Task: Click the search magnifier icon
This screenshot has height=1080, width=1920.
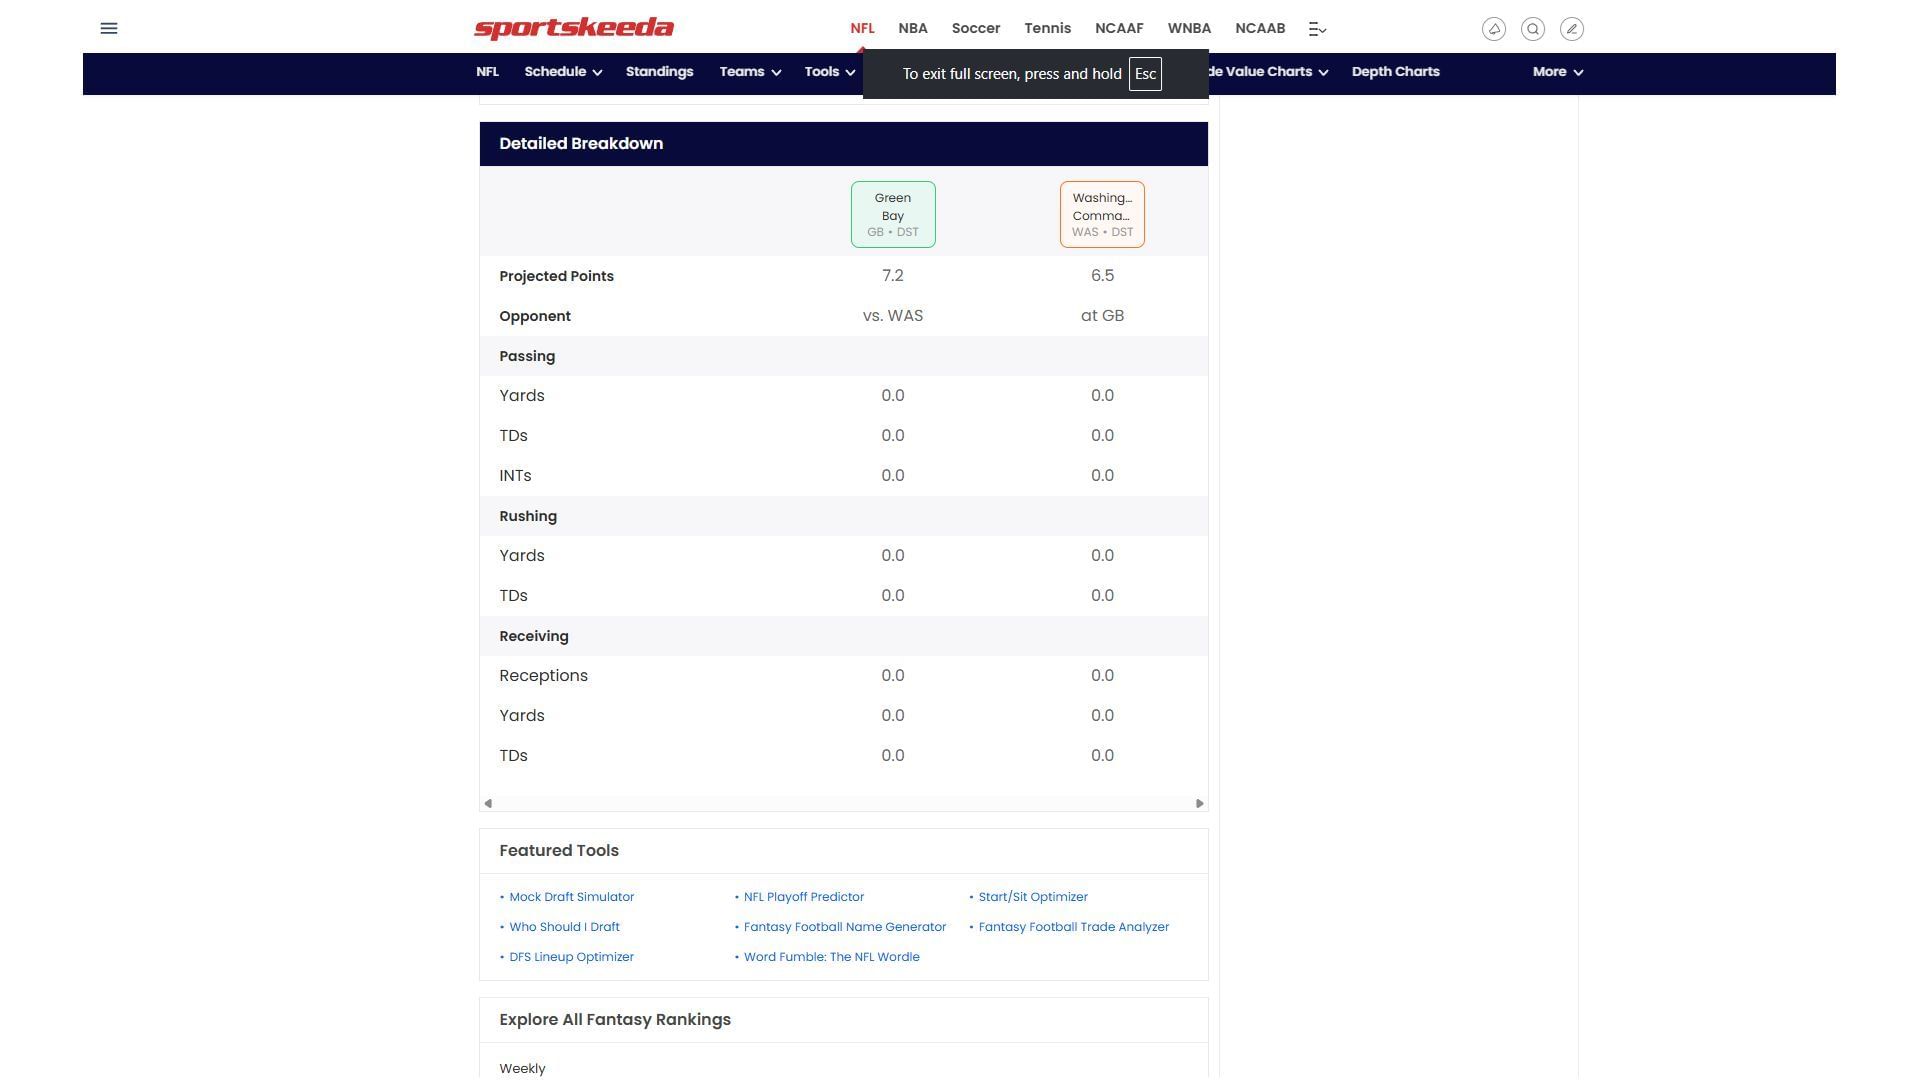Action: point(1532,29)
